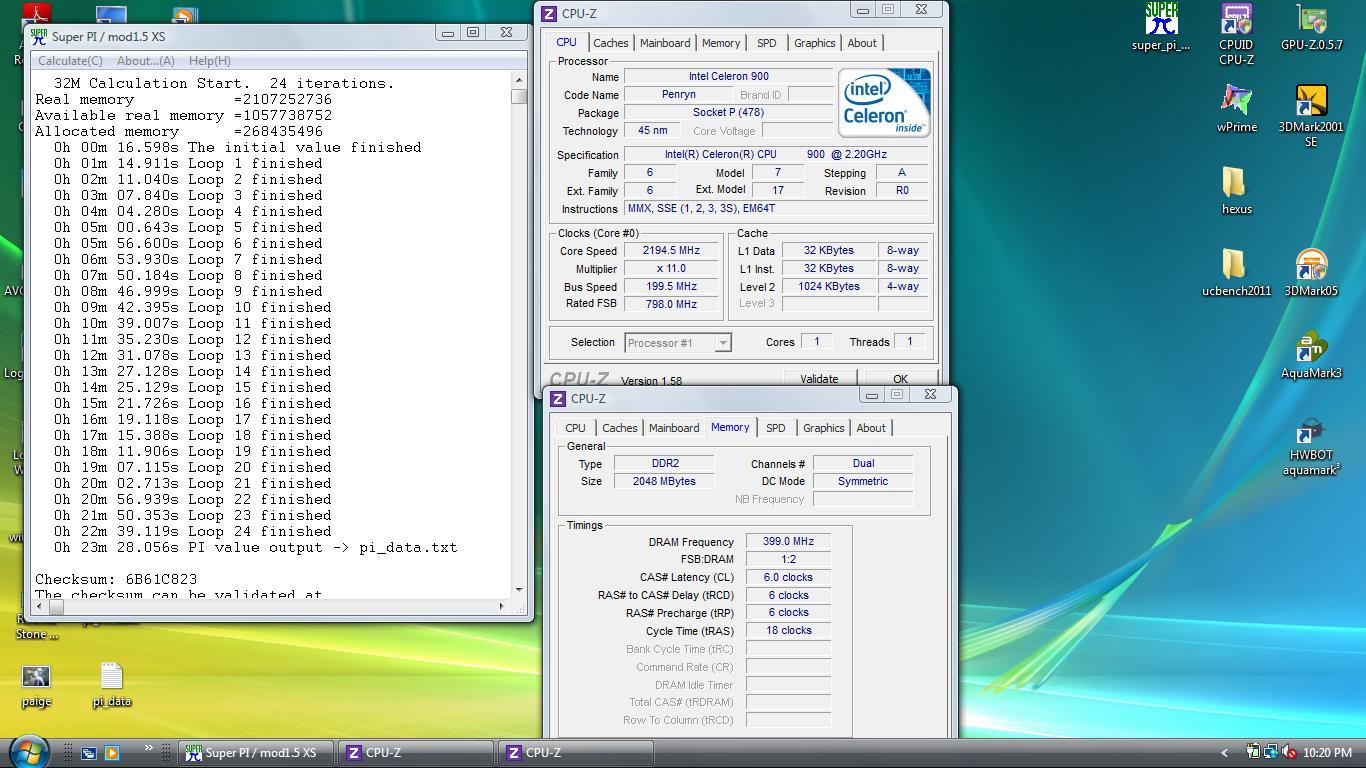Expand the quick launch overflow chevron

pyautogui.click(x=149, y=748)
